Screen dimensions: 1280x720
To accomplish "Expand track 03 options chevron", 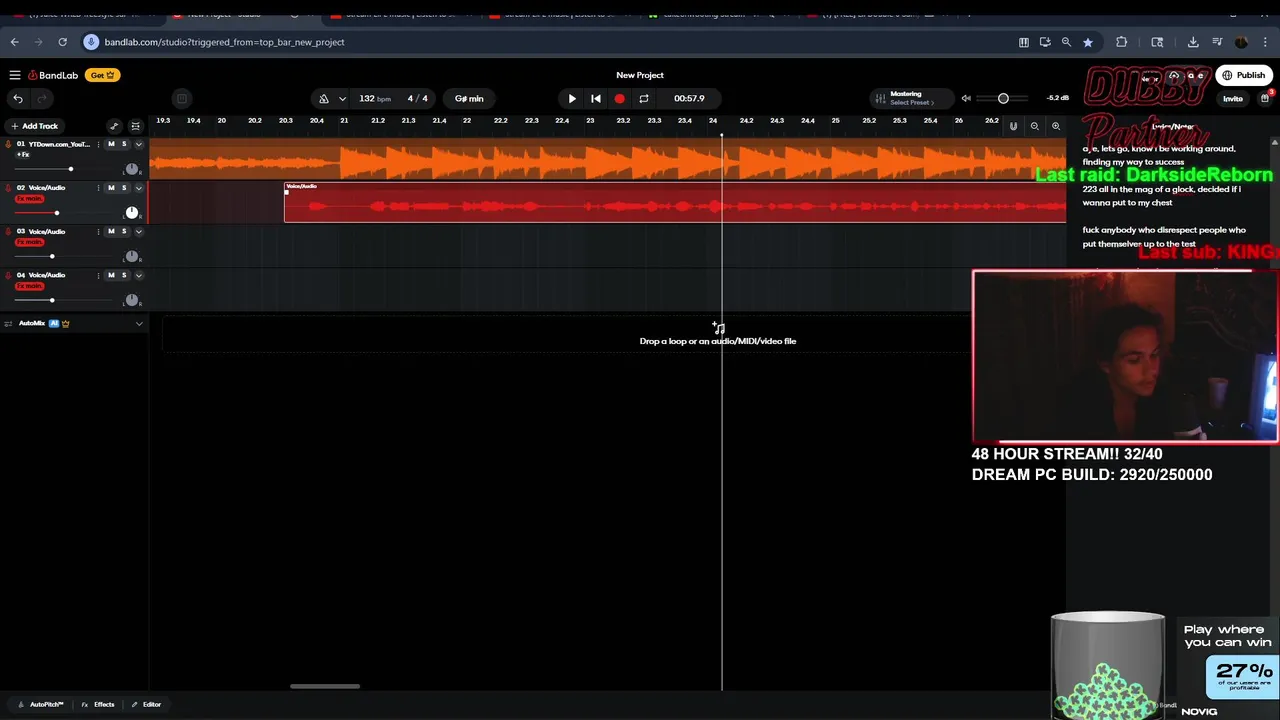I will click(139, 231).
